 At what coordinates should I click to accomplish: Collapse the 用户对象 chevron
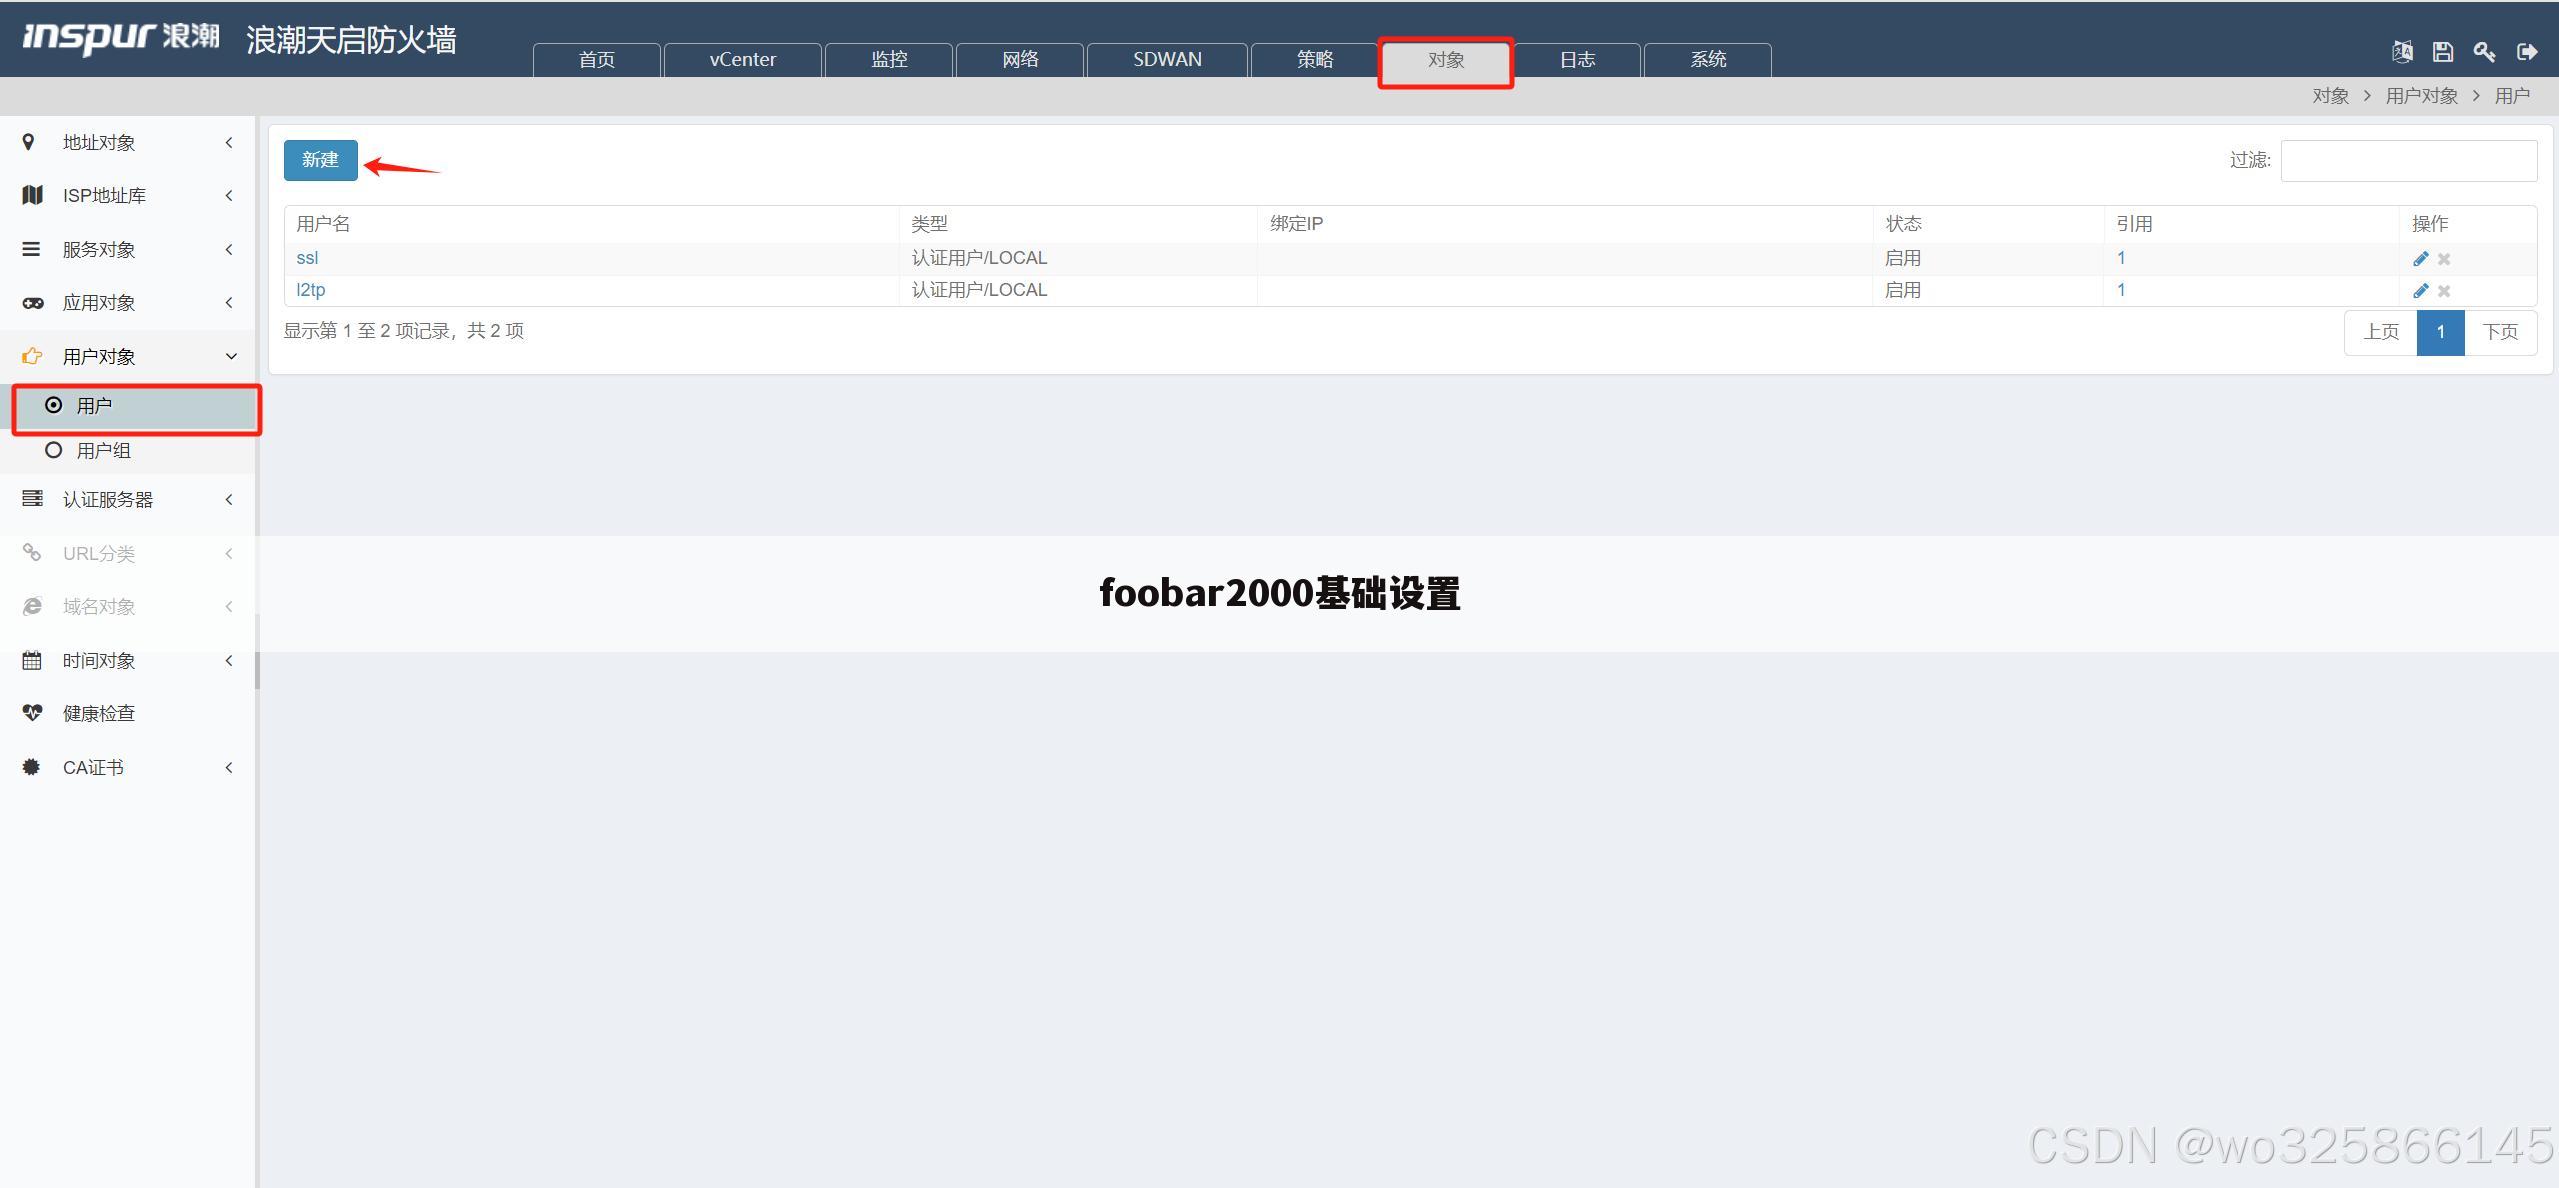[x=231, y=356]
